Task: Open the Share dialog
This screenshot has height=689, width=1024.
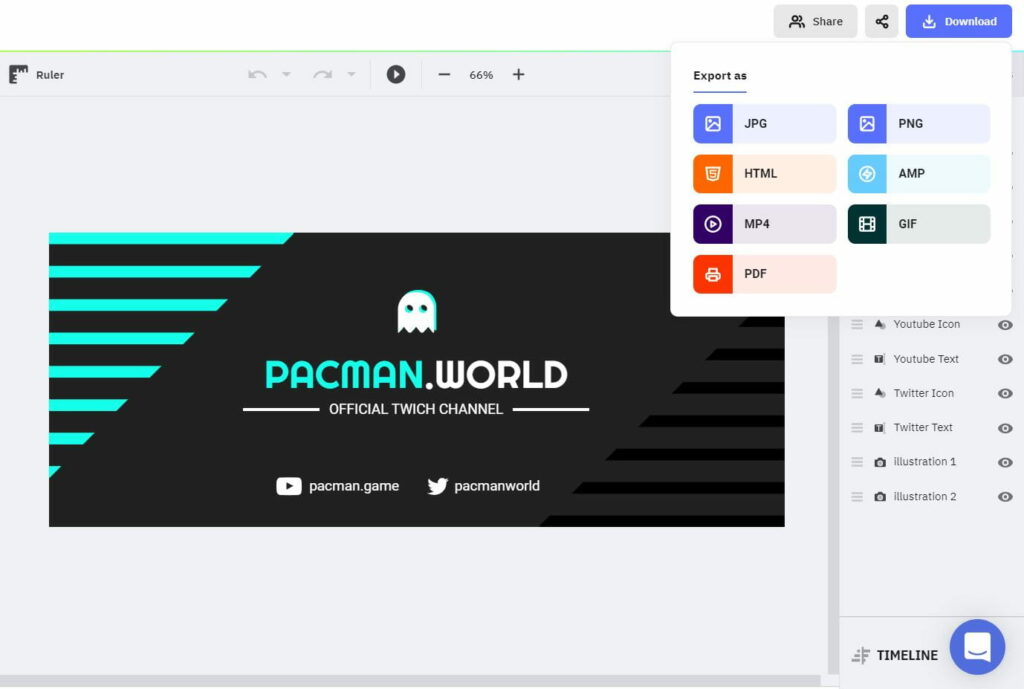Action: click(x=815, y=21)
